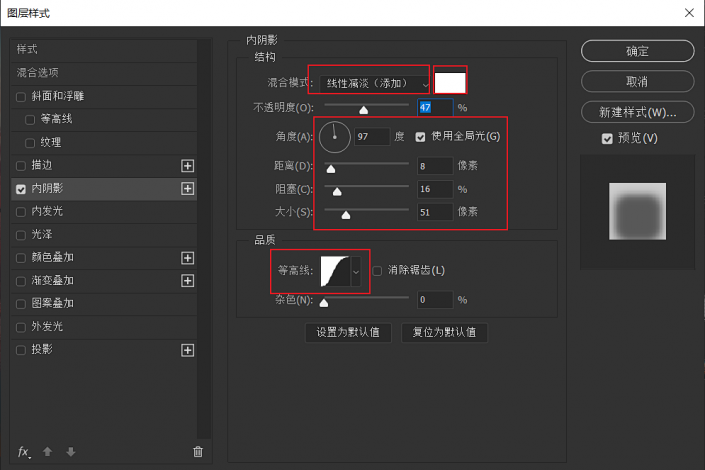This screenshot has width=705, height=470.
Task: Select 混合选项 in the styles list
Action: [x=38, y=73]
